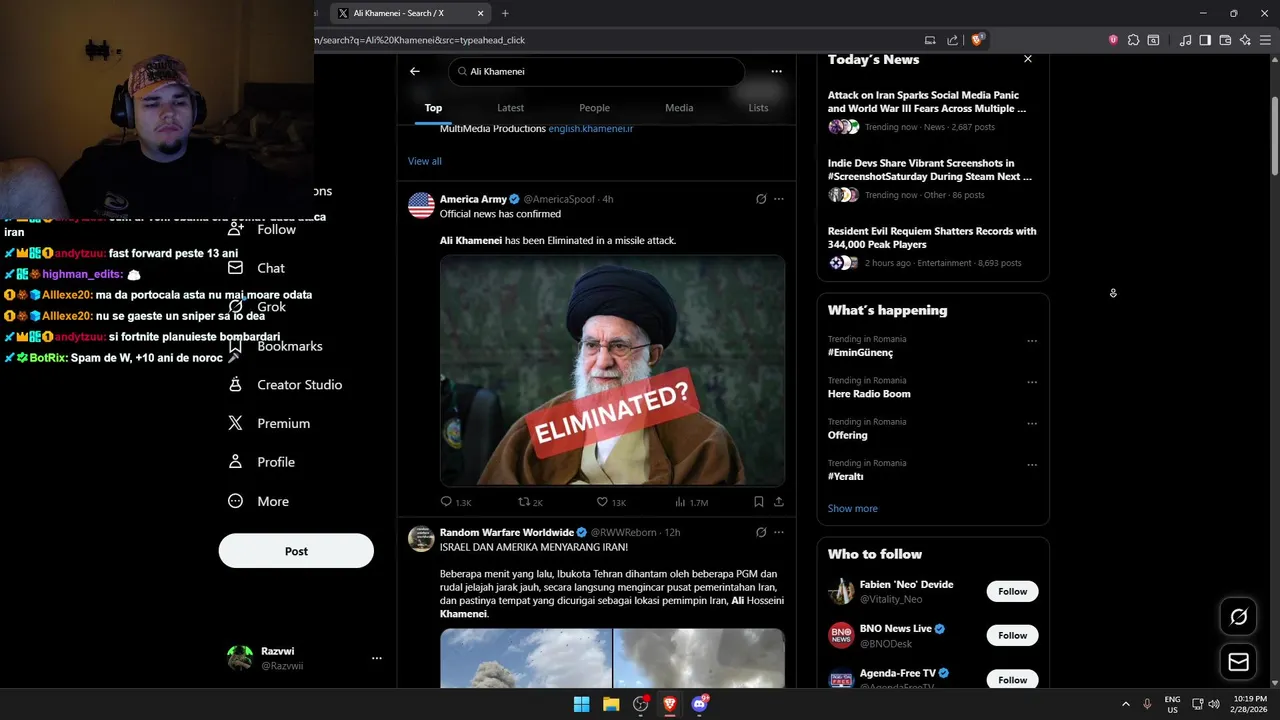Switch to the Media tab
The image size is (1280, 720).
[x=679, y=108]
